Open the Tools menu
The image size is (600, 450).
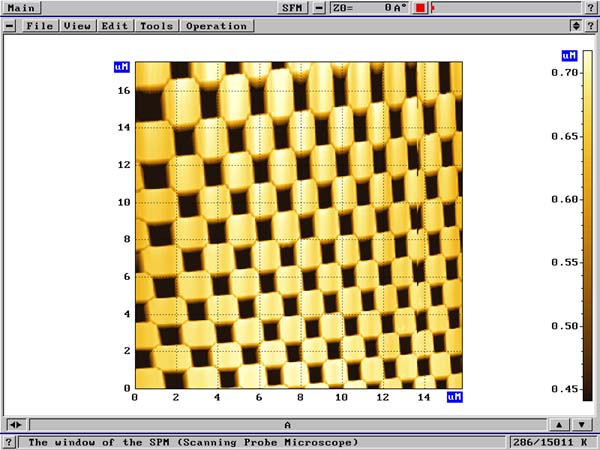coord(156,25)
